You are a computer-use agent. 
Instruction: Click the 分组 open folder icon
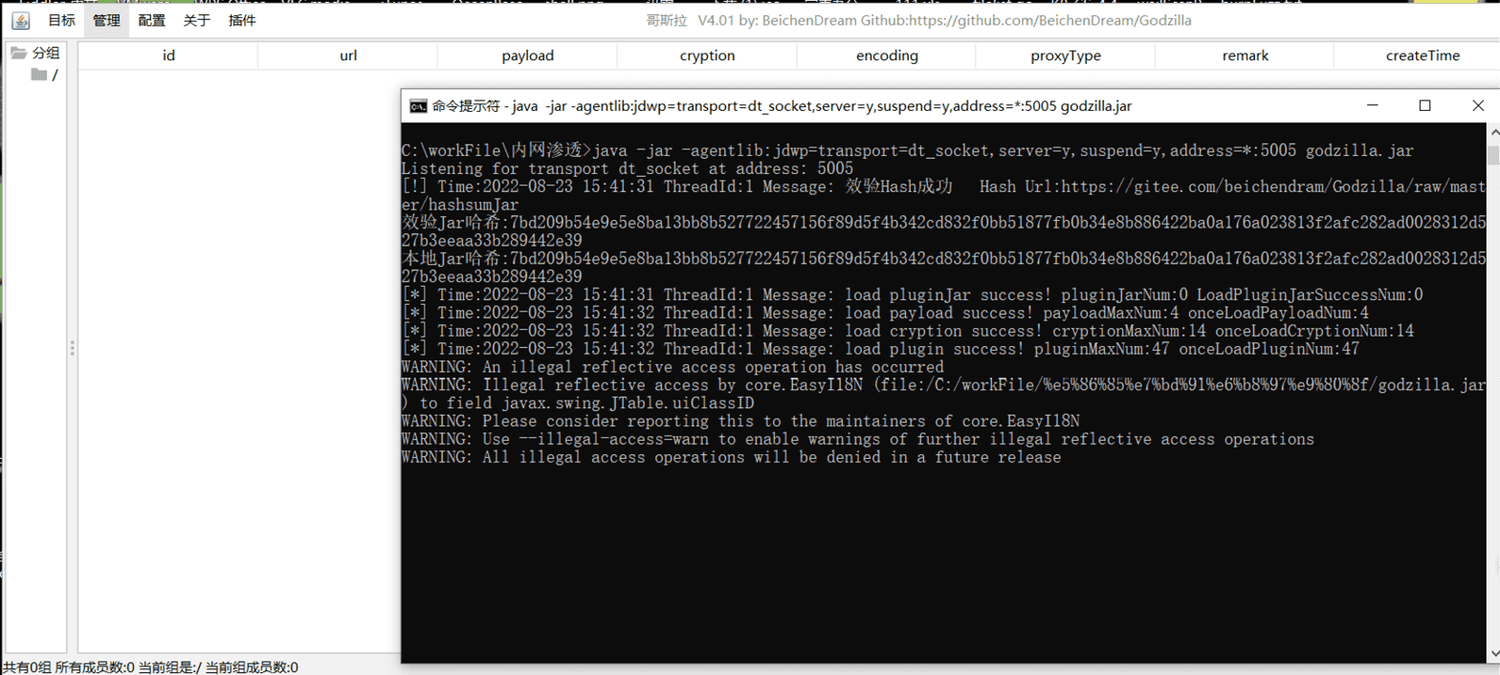click(19, 53)
